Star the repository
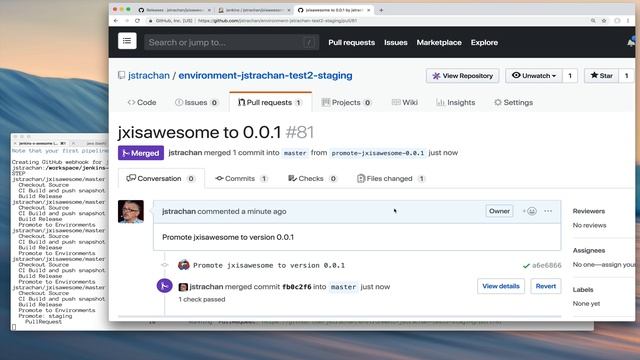 click(x=601, y=76)
